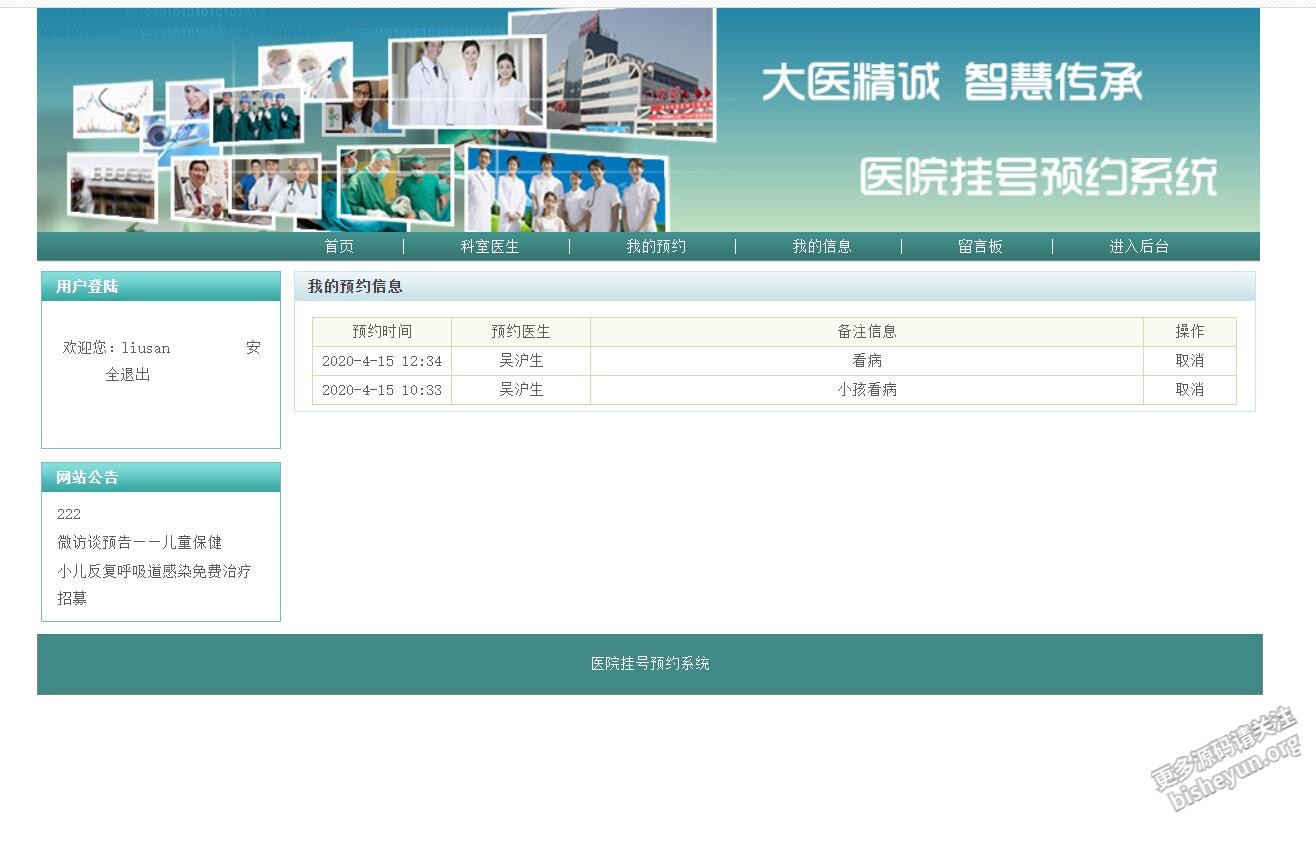Cancel the 12:34 appointment with 取消
1316x849 pixels.
click(x=1189, y=361)
